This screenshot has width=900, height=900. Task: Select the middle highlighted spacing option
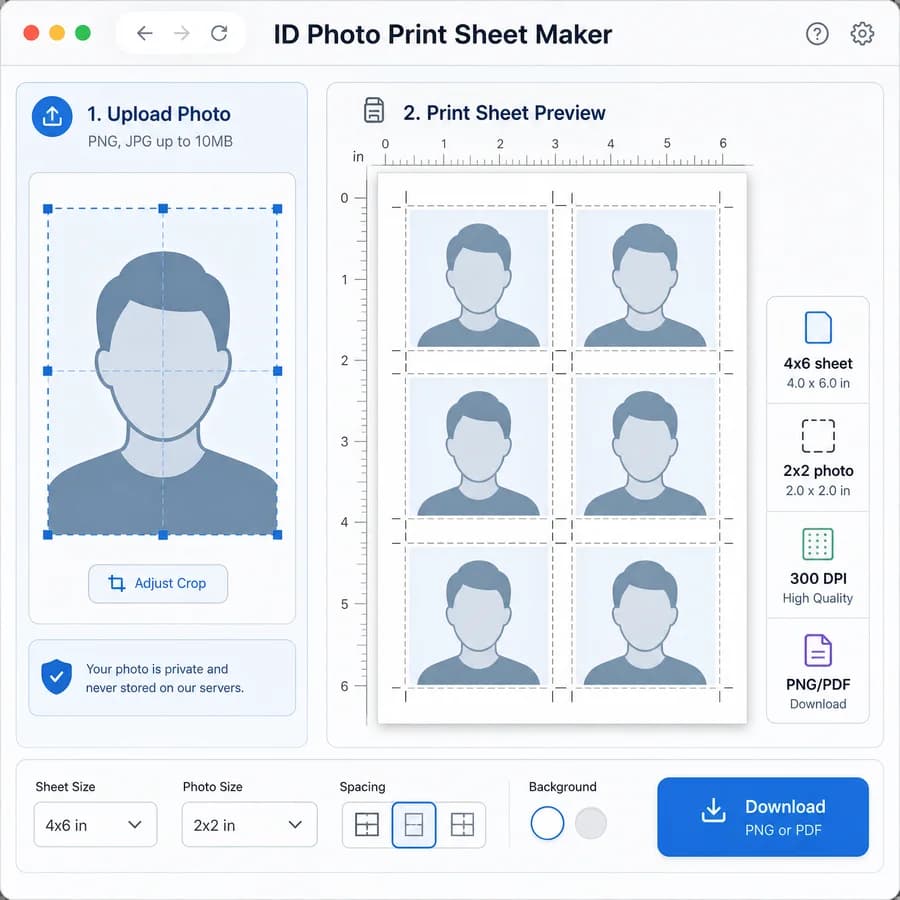point(414,825)
